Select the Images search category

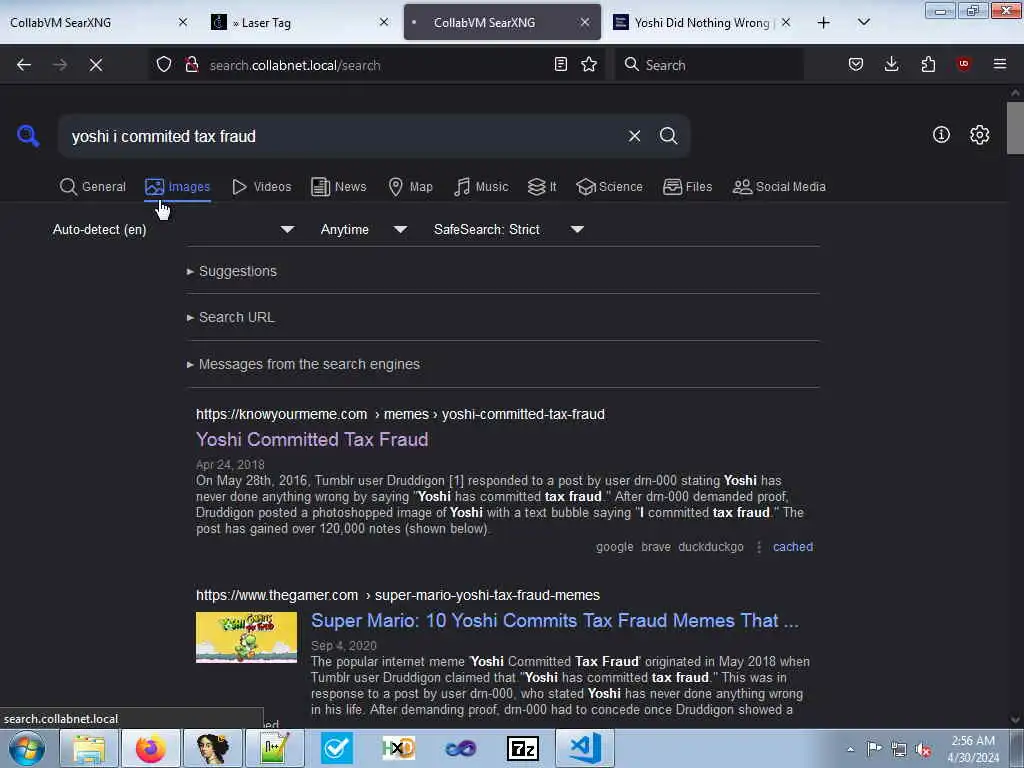(178, 187)
